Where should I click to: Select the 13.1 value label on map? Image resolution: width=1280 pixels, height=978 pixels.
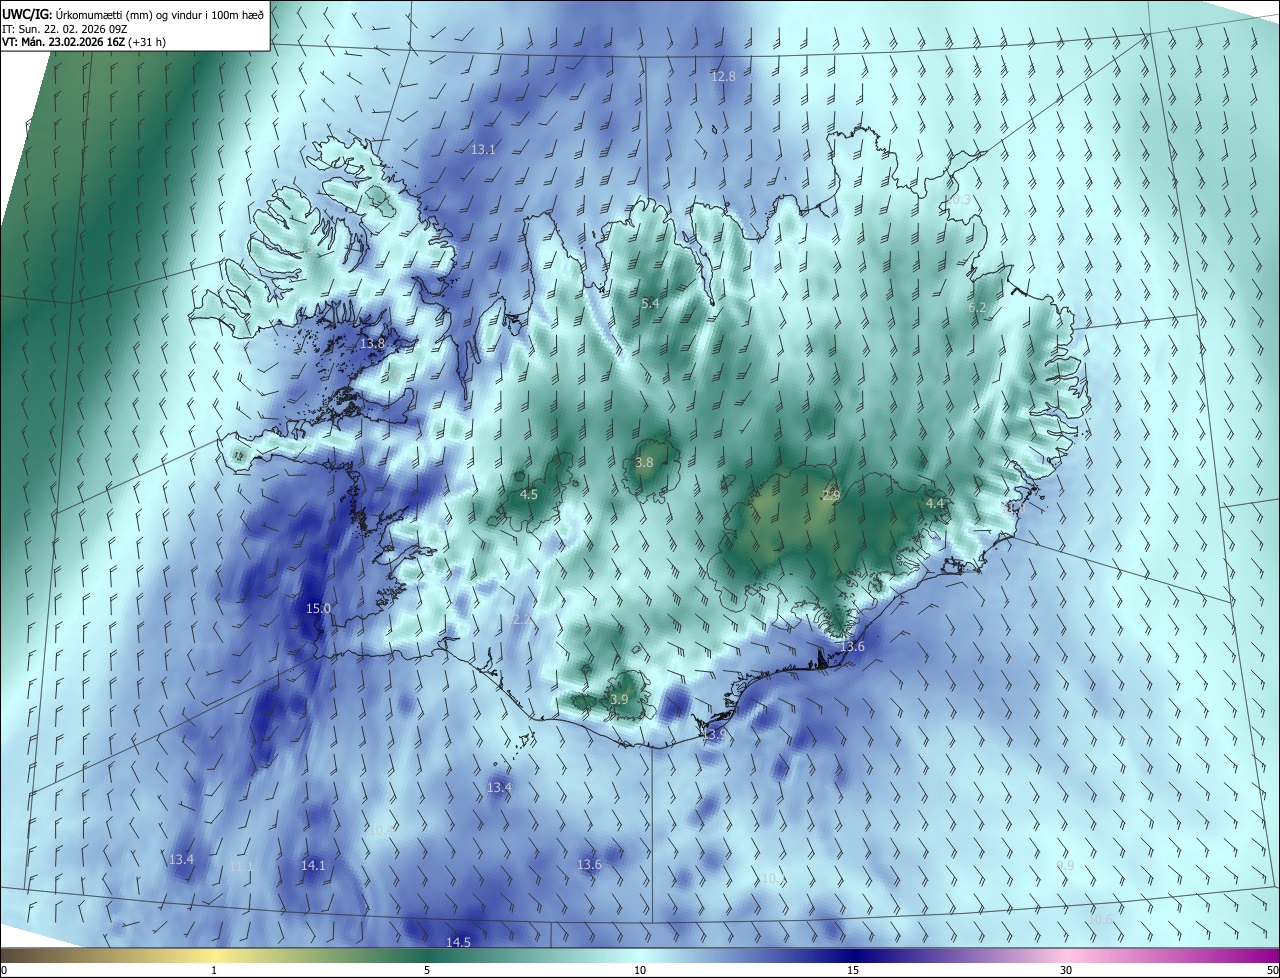(483, 149)
